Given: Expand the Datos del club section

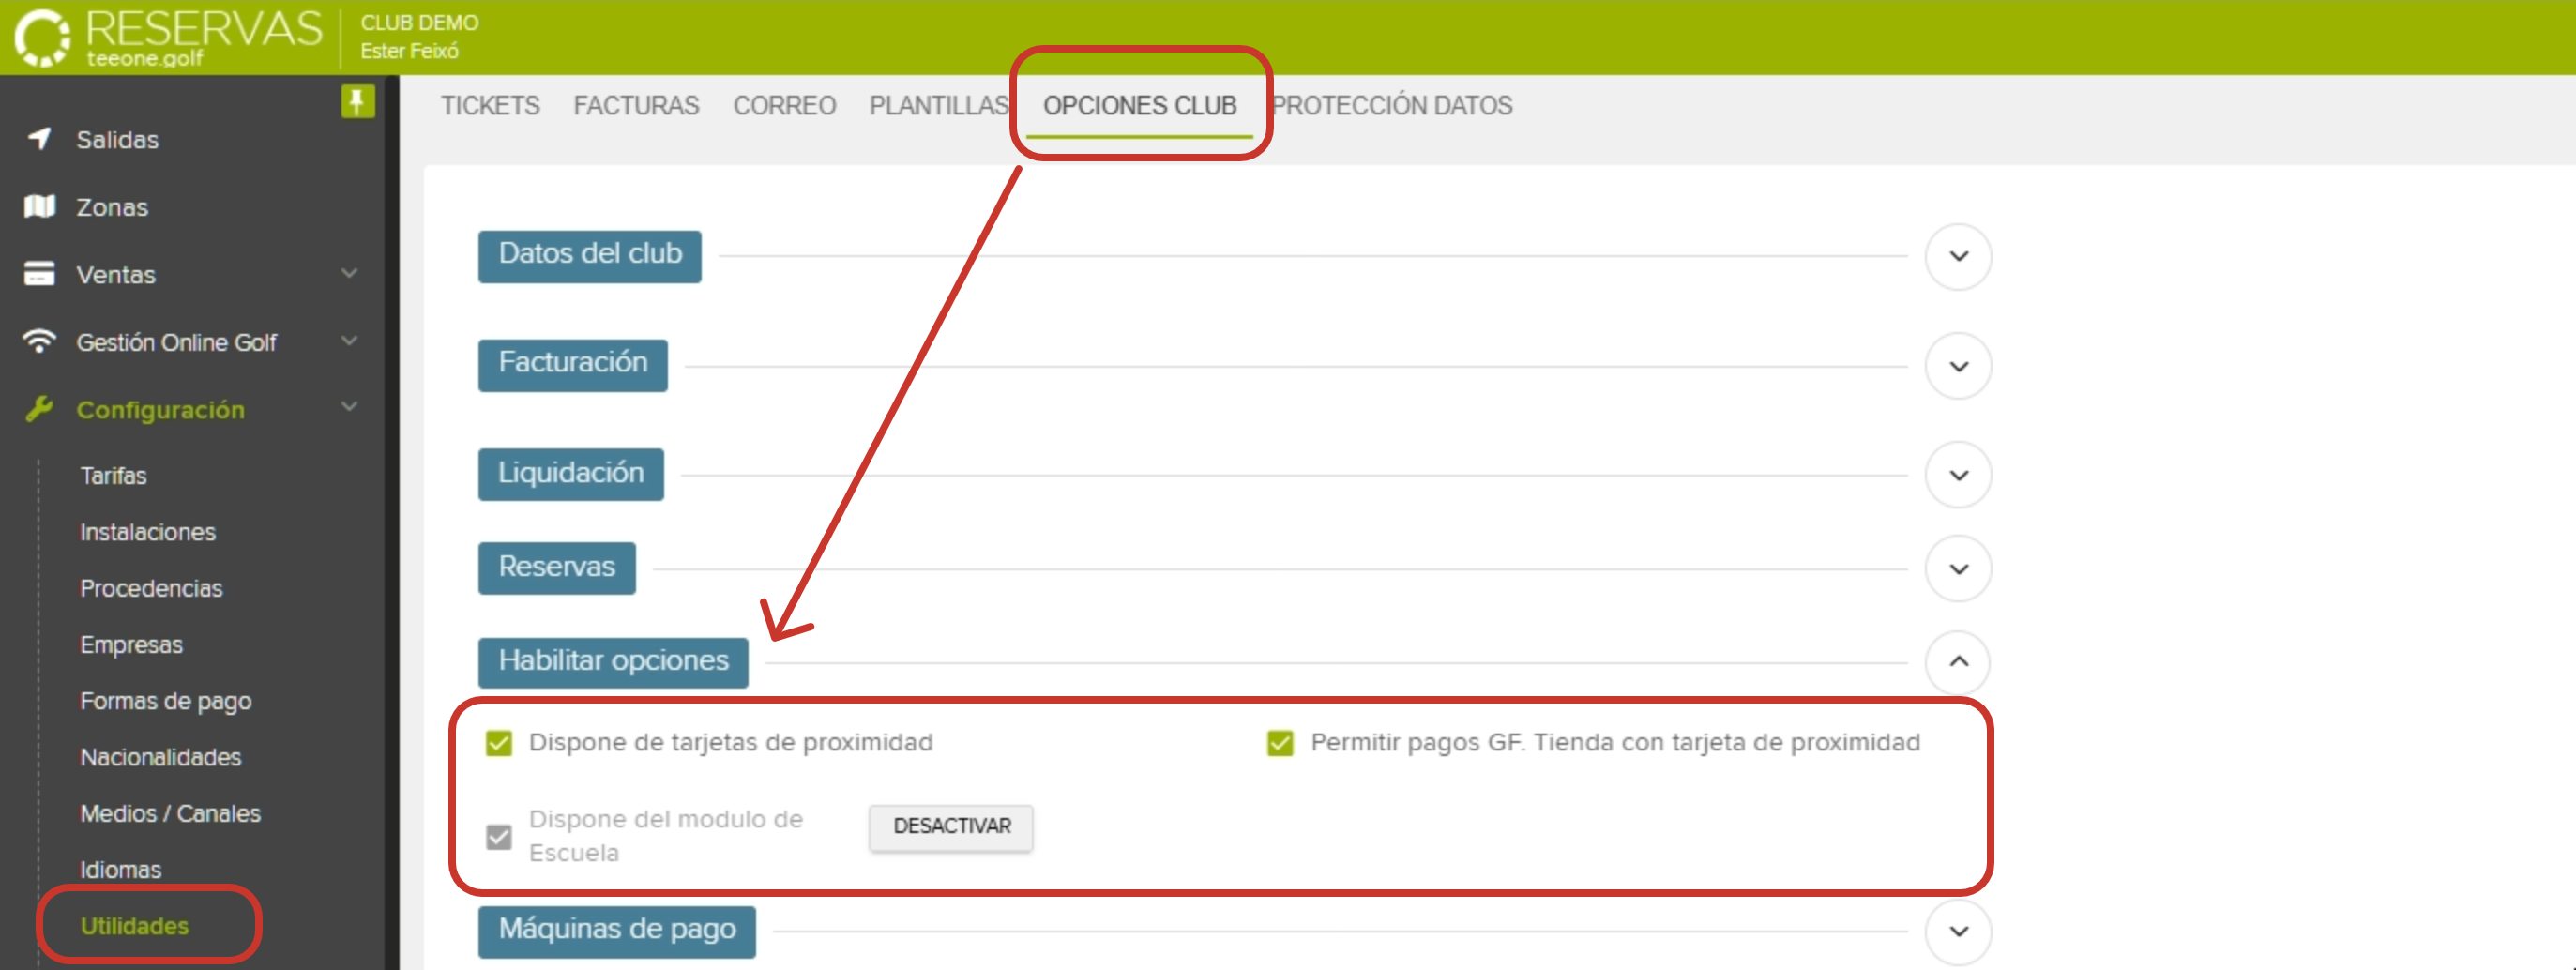Looking at the screenshot, I should (1958, 257).
